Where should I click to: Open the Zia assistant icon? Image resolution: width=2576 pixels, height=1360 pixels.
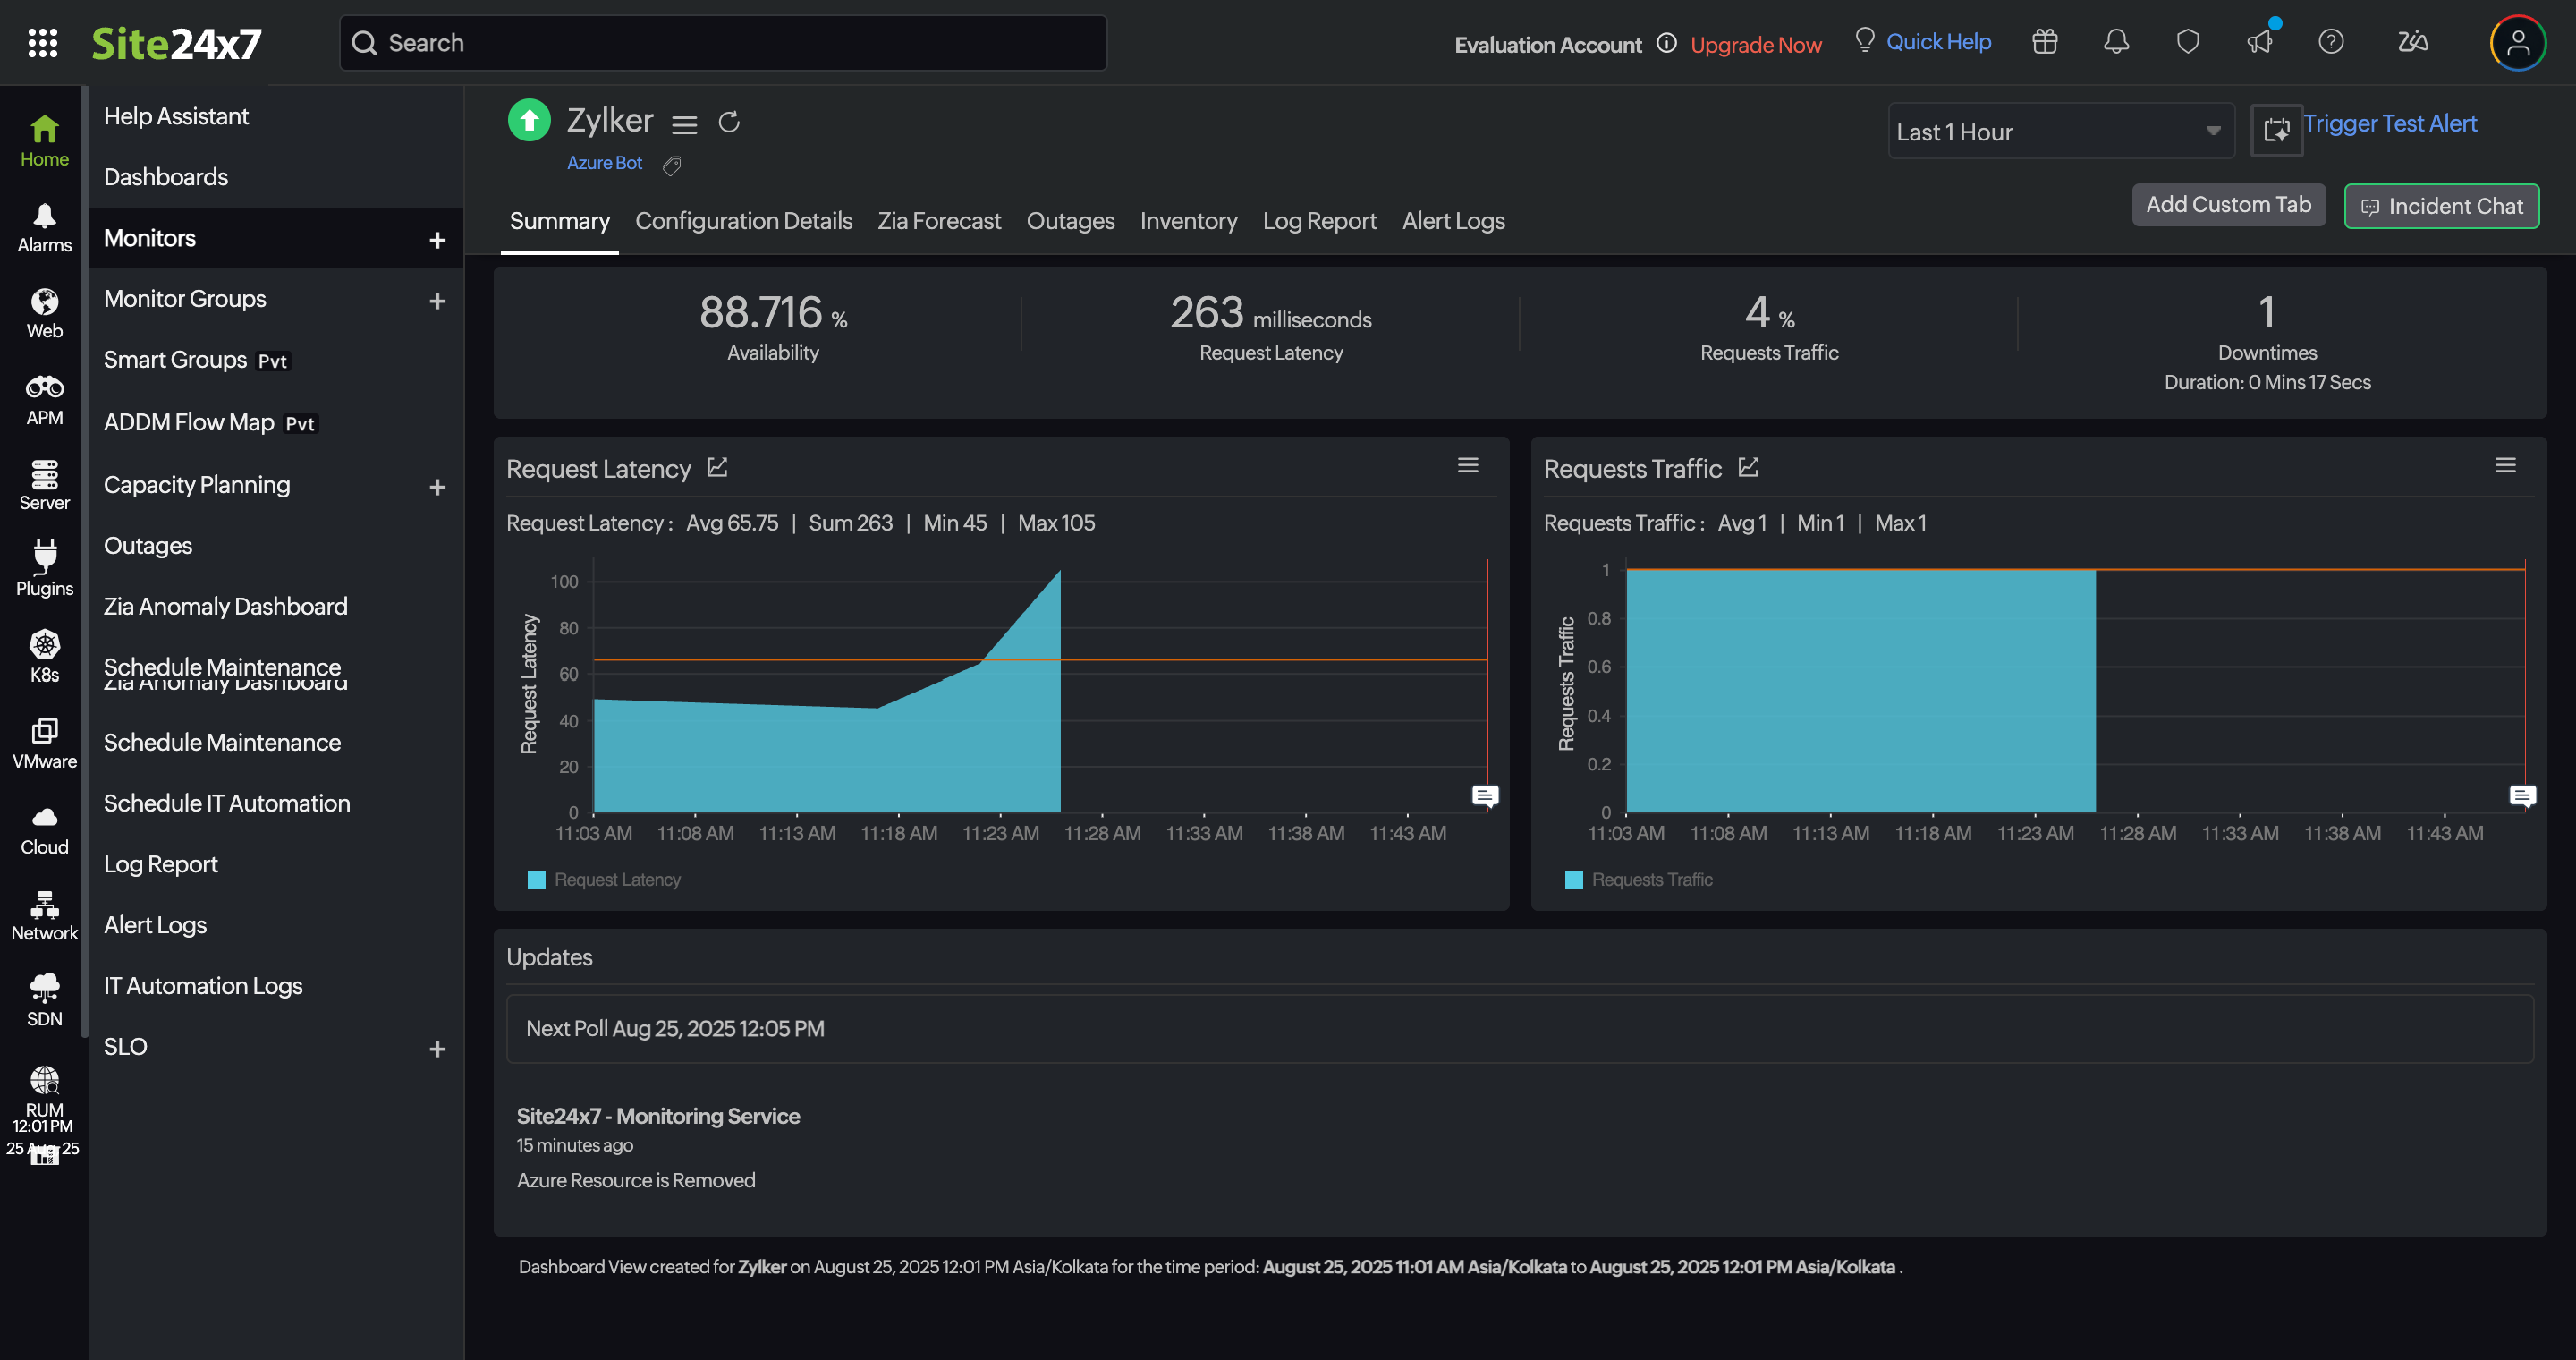coord(2412,42)
